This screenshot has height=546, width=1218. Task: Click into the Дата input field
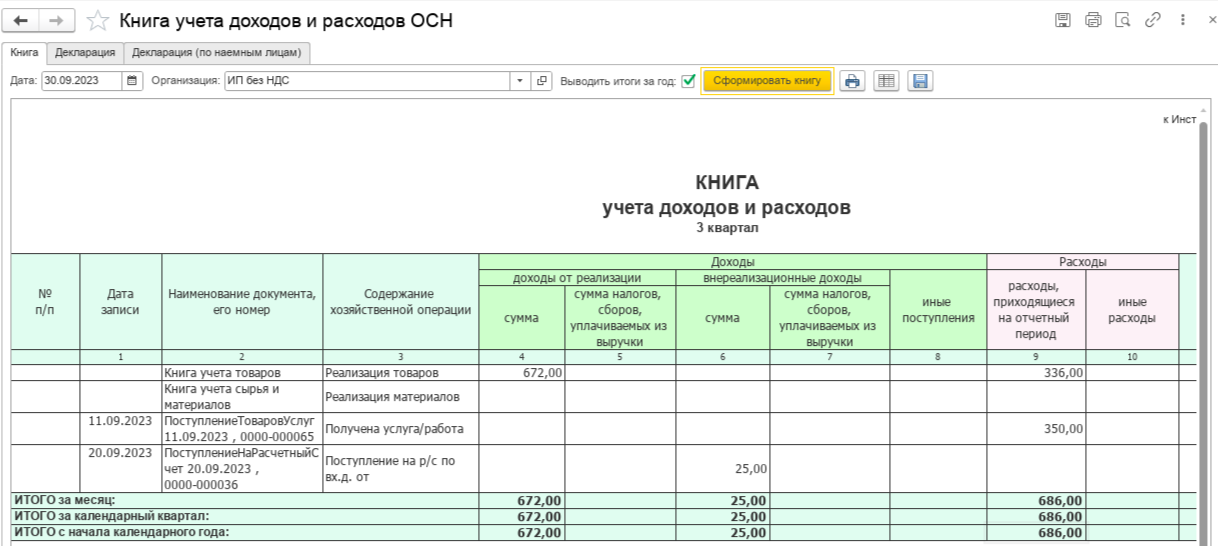80,82
